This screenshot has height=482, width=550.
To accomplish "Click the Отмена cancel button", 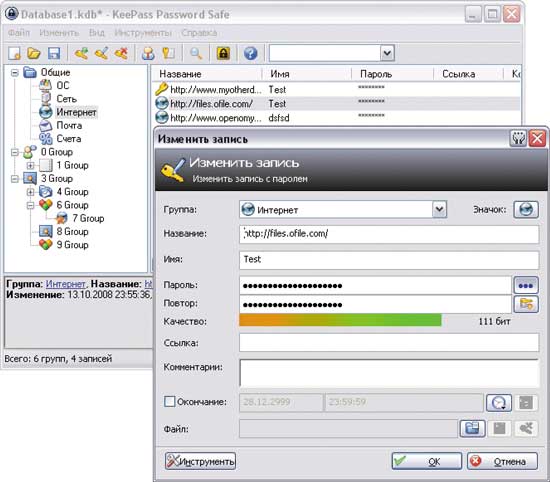I will click(502, 461).
